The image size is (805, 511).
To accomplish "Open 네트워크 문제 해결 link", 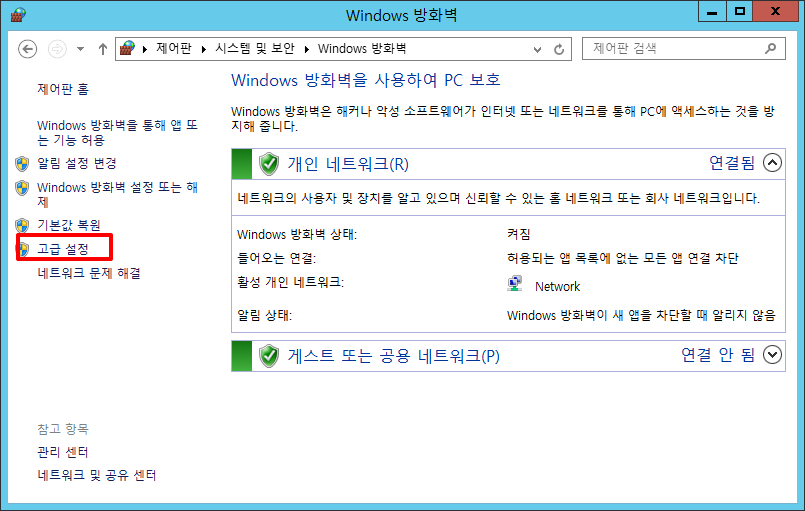I will coord(89,273).
